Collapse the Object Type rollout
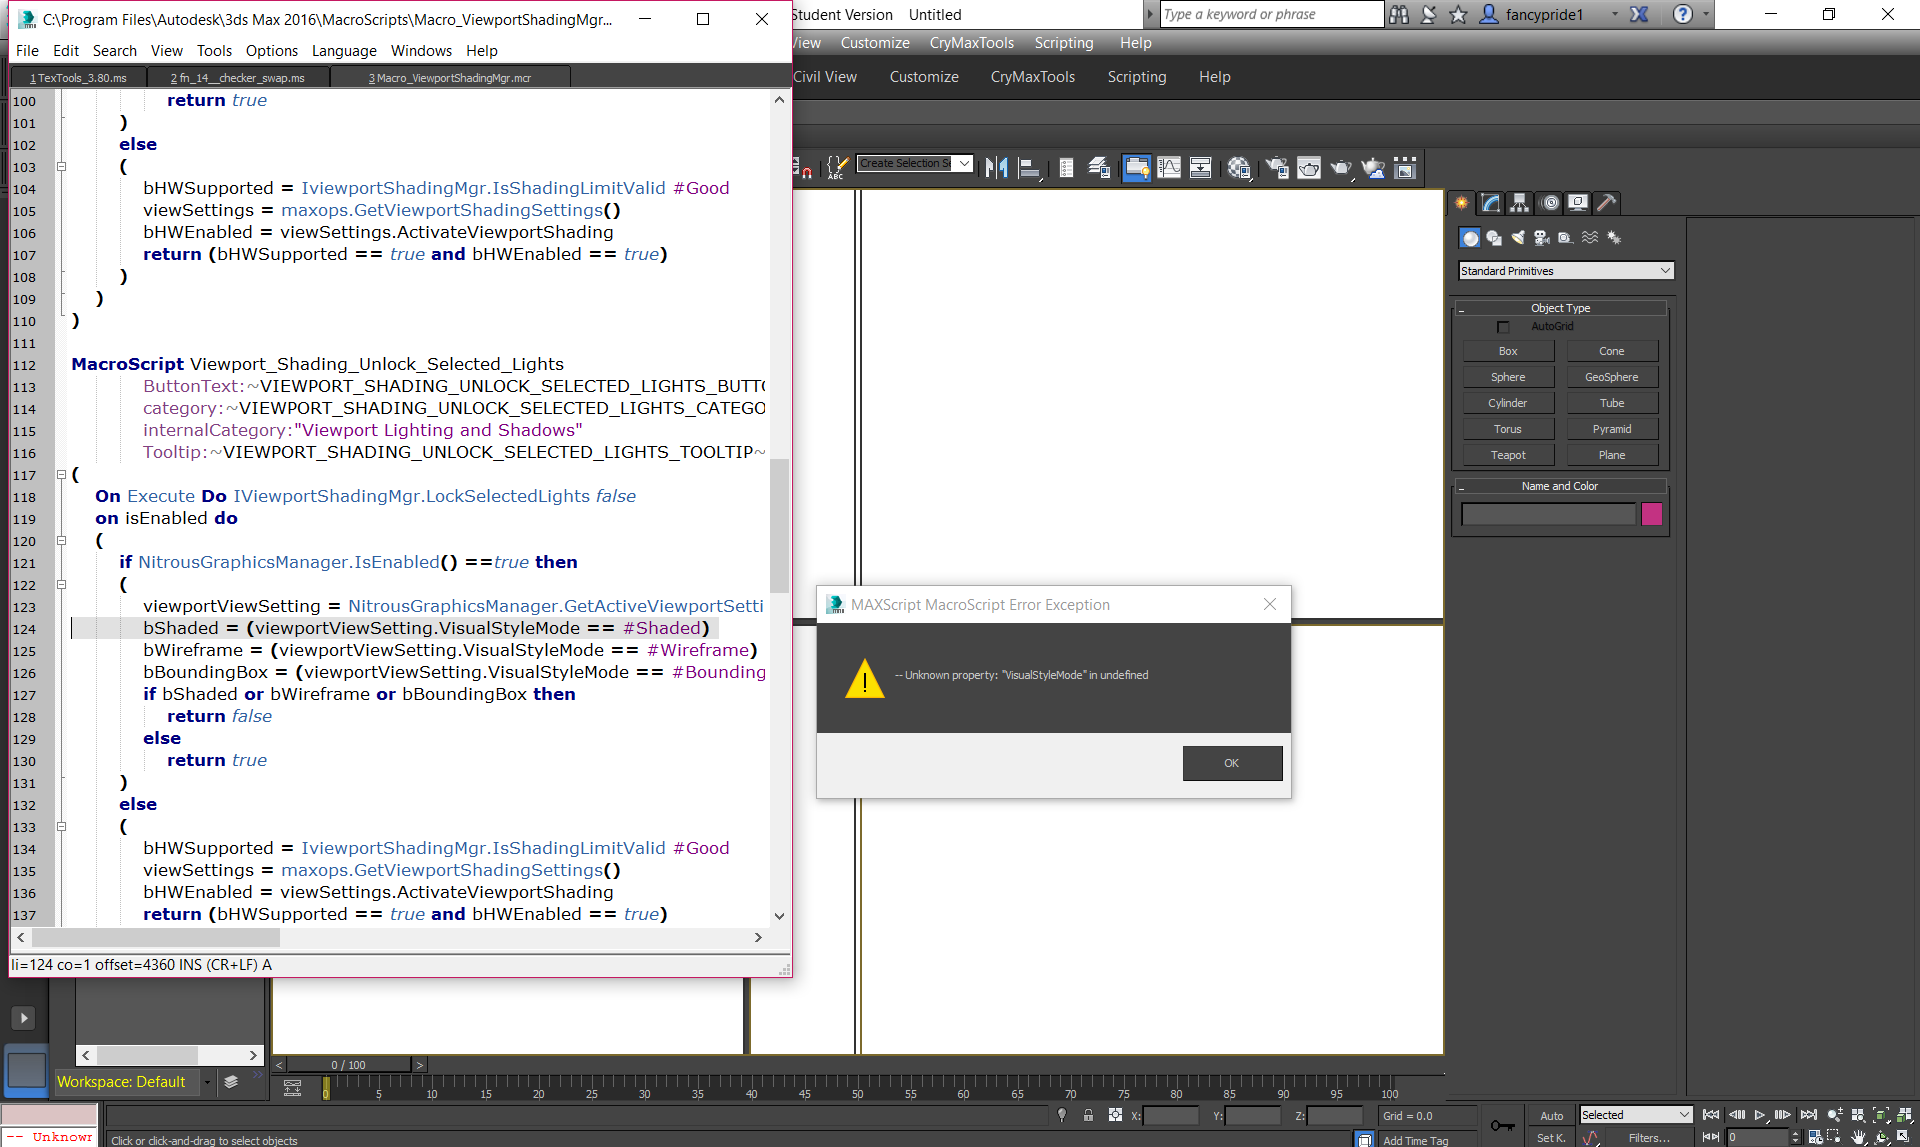1920x1147 pixels. (1560, 308)
